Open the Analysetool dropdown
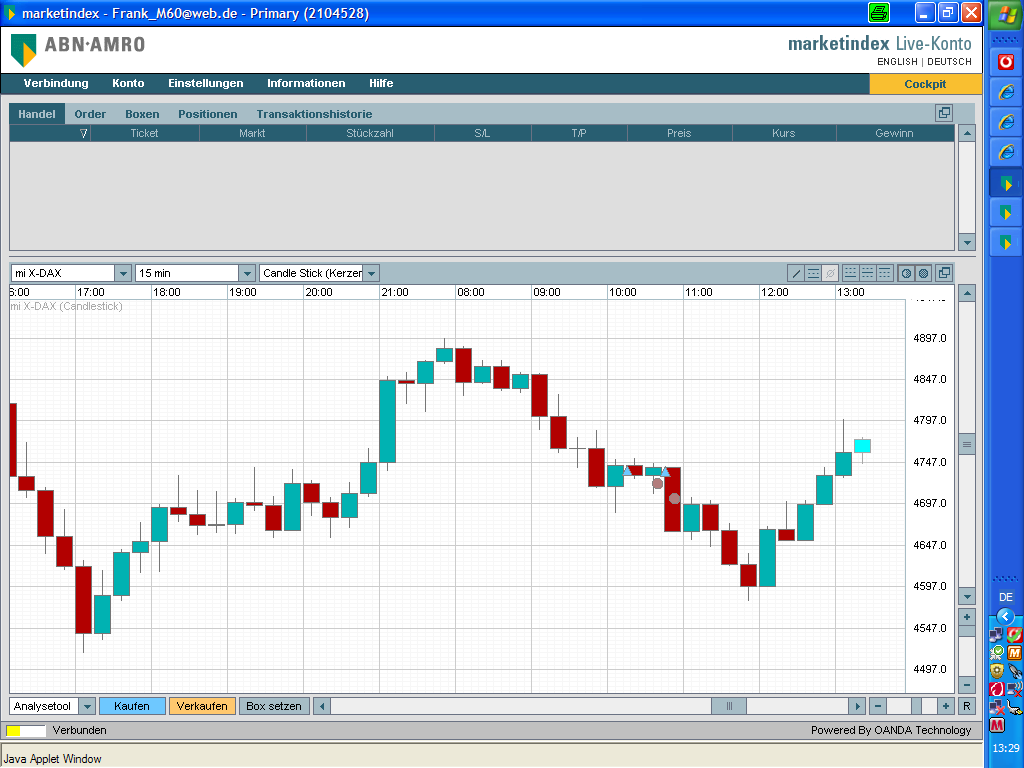The width and height of the screenshot is (1024, 768). (87, 706)
